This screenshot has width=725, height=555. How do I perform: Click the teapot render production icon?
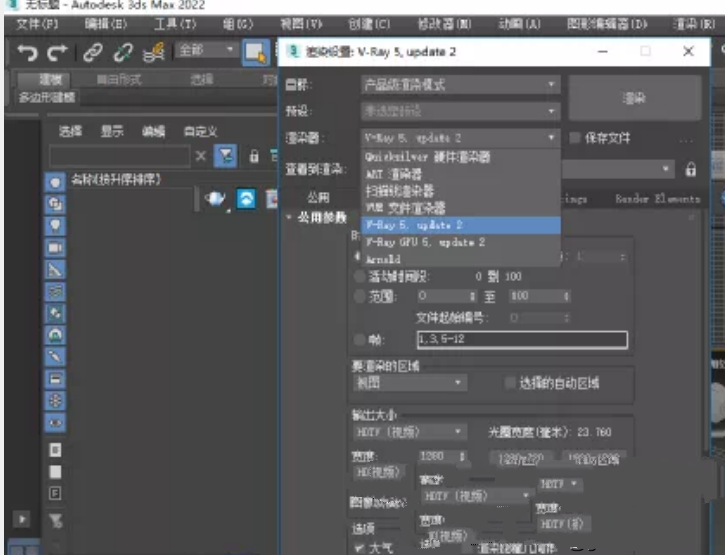[215, 199]
